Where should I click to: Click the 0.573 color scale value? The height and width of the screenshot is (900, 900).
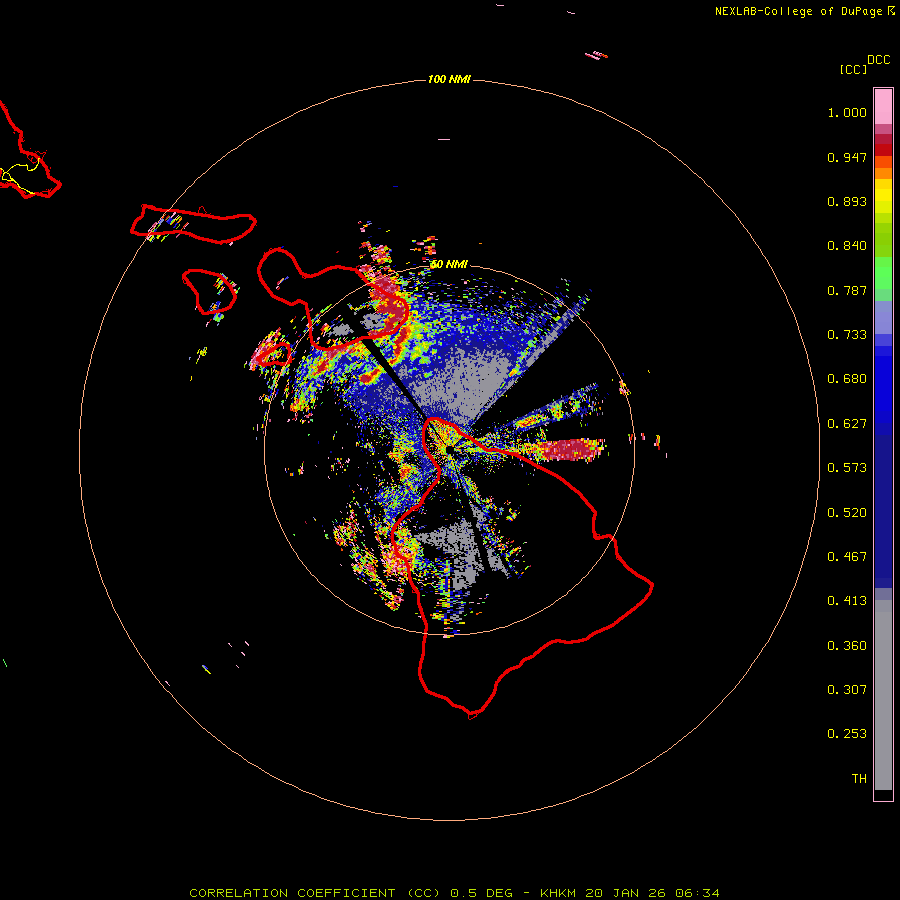pos(847,468)
